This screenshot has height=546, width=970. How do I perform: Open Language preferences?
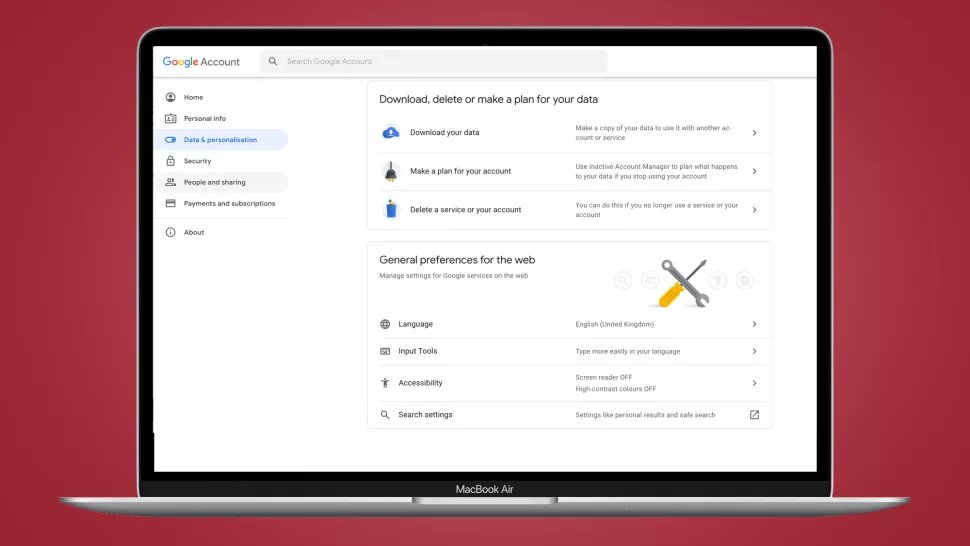pos(570,324)
